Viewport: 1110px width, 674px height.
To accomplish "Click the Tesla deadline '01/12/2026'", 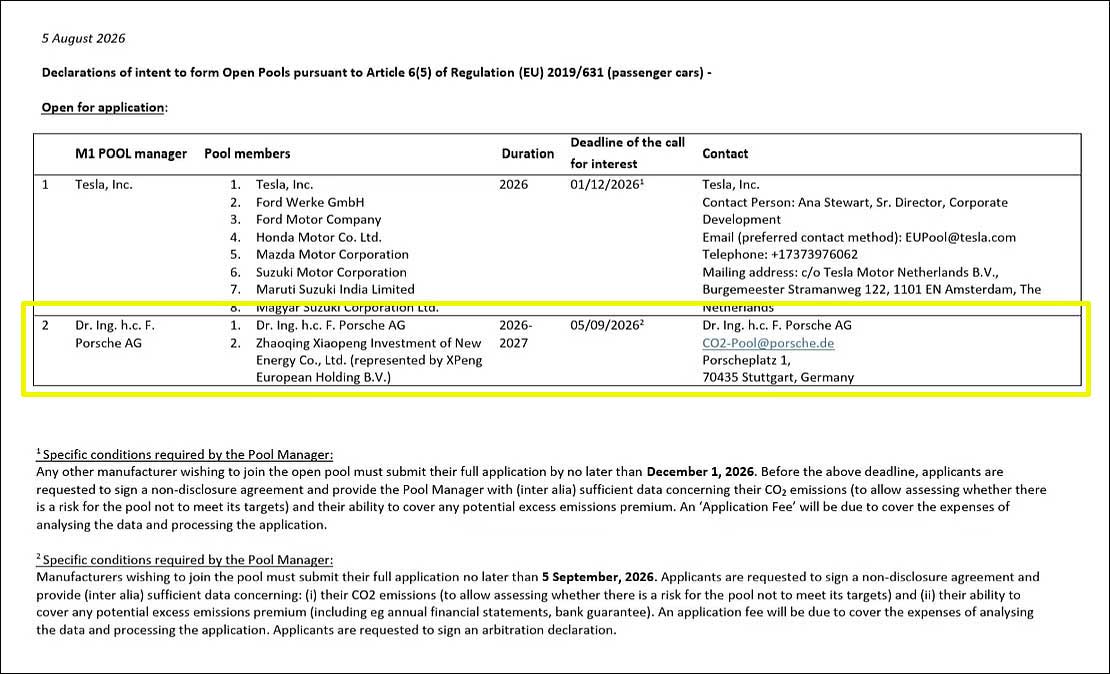I will coord(605,185).
